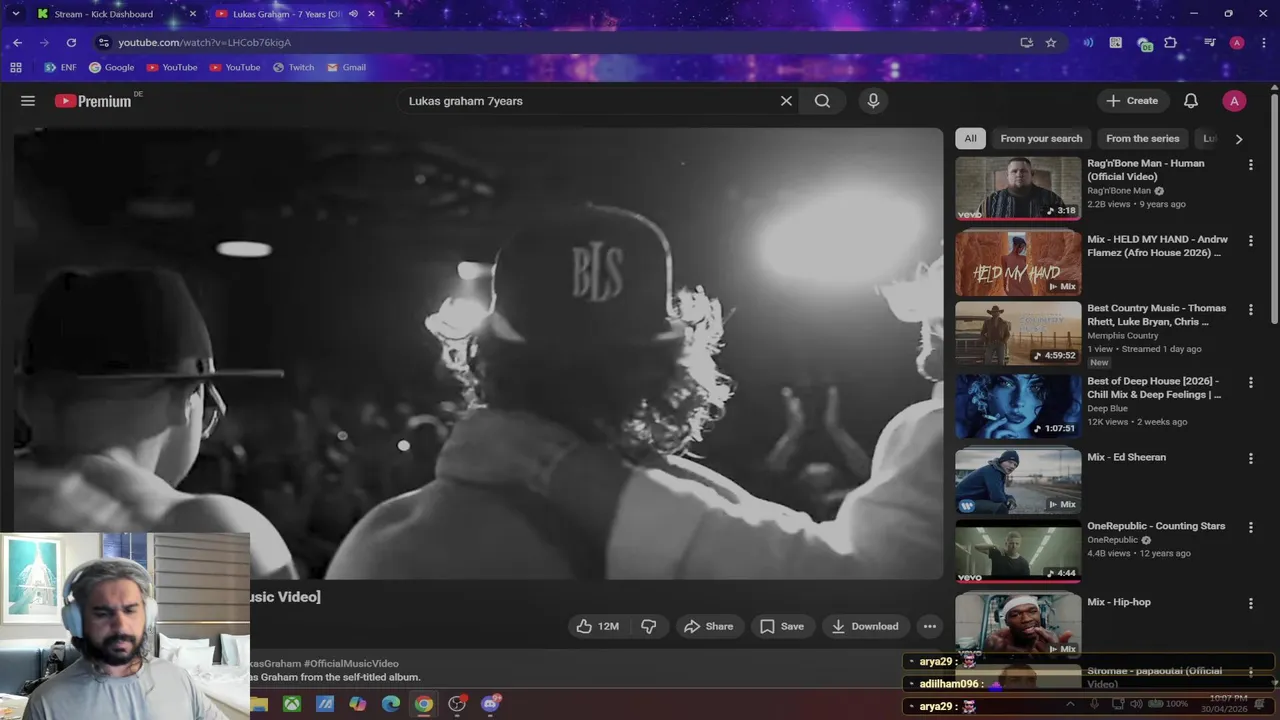Click the Create button
Screen dimensions: 1280x720
click(x=1132, y=101)
